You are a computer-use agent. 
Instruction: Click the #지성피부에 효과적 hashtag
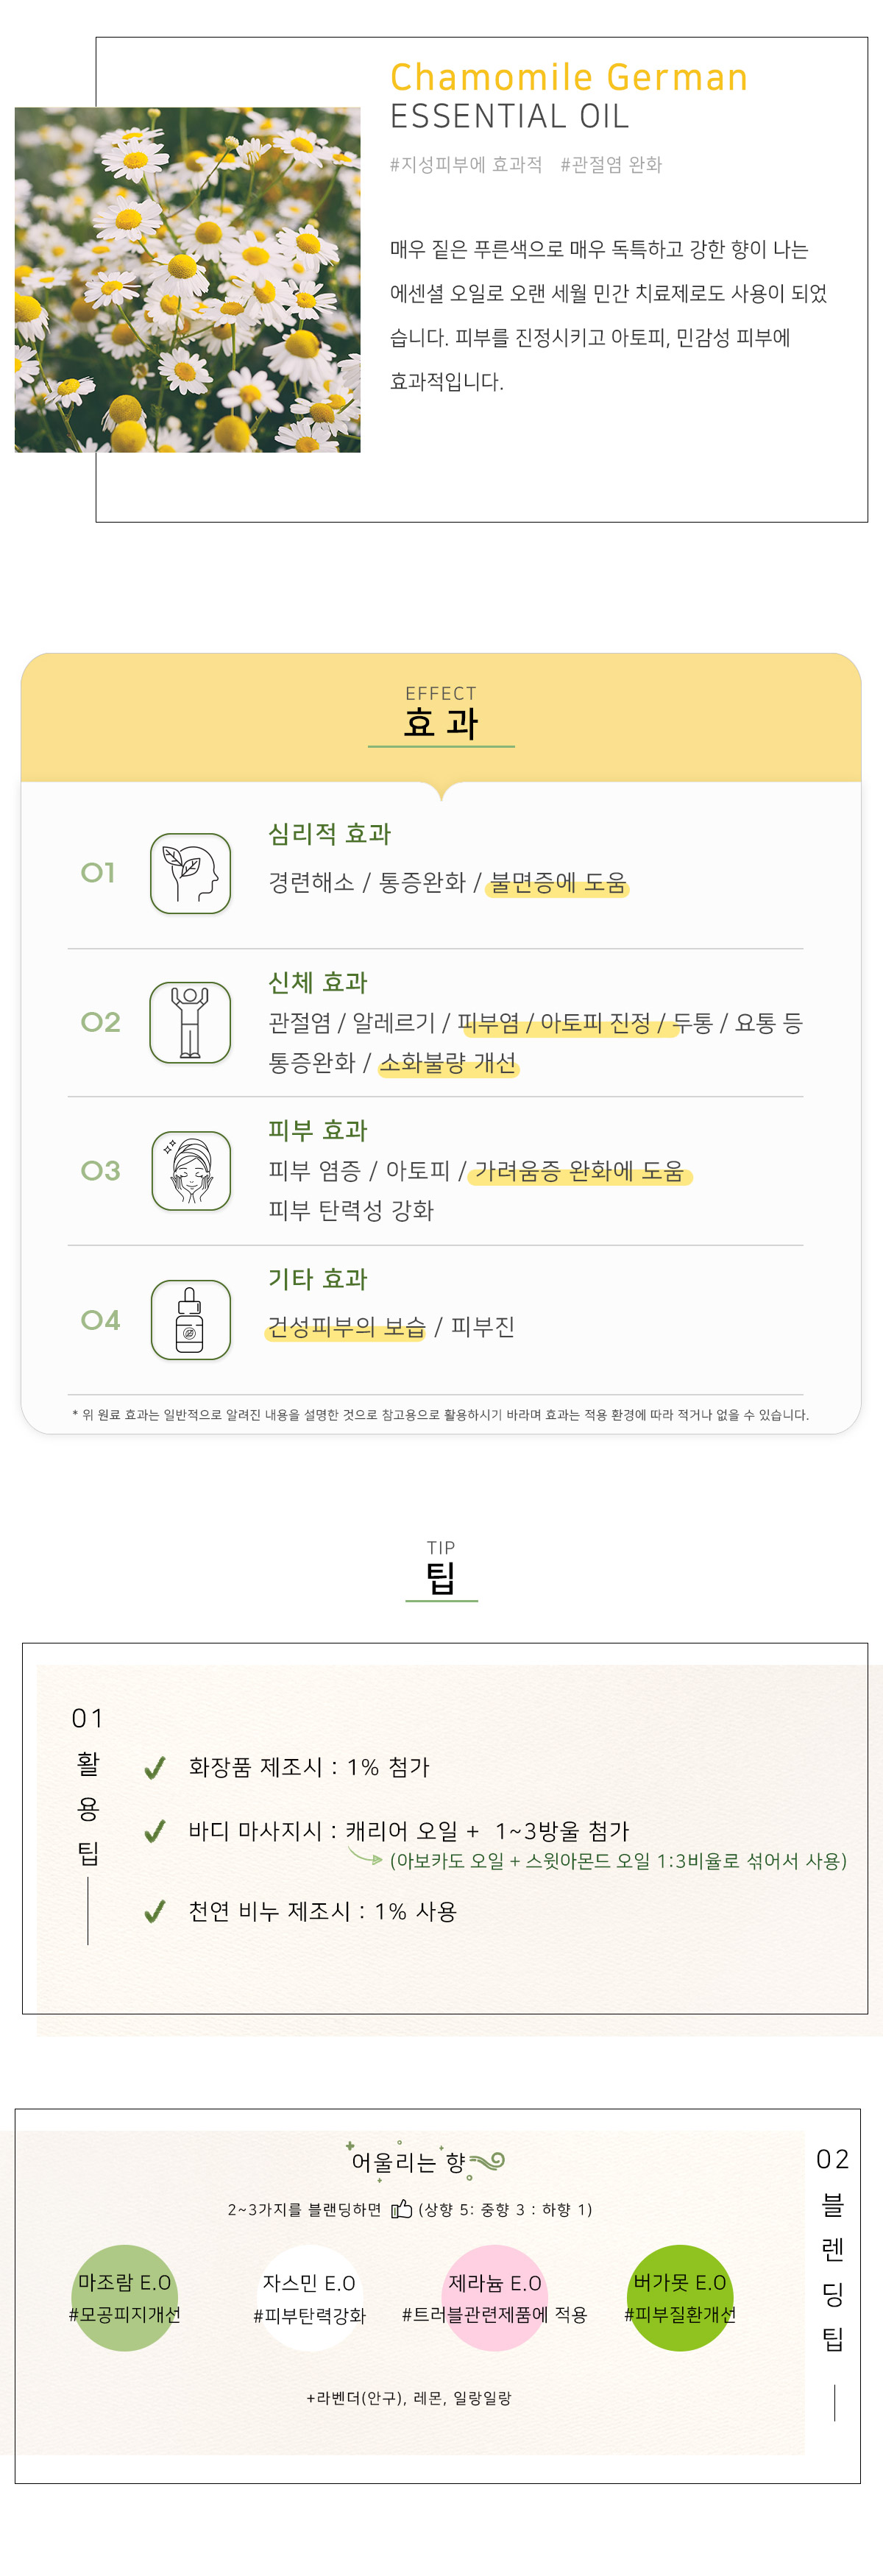[465, 165]
